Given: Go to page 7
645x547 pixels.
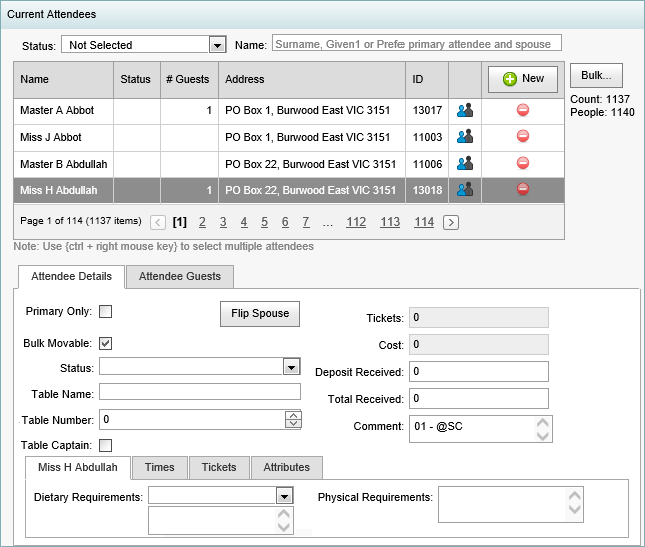Looking at the screenshot, I should [306, 222].
